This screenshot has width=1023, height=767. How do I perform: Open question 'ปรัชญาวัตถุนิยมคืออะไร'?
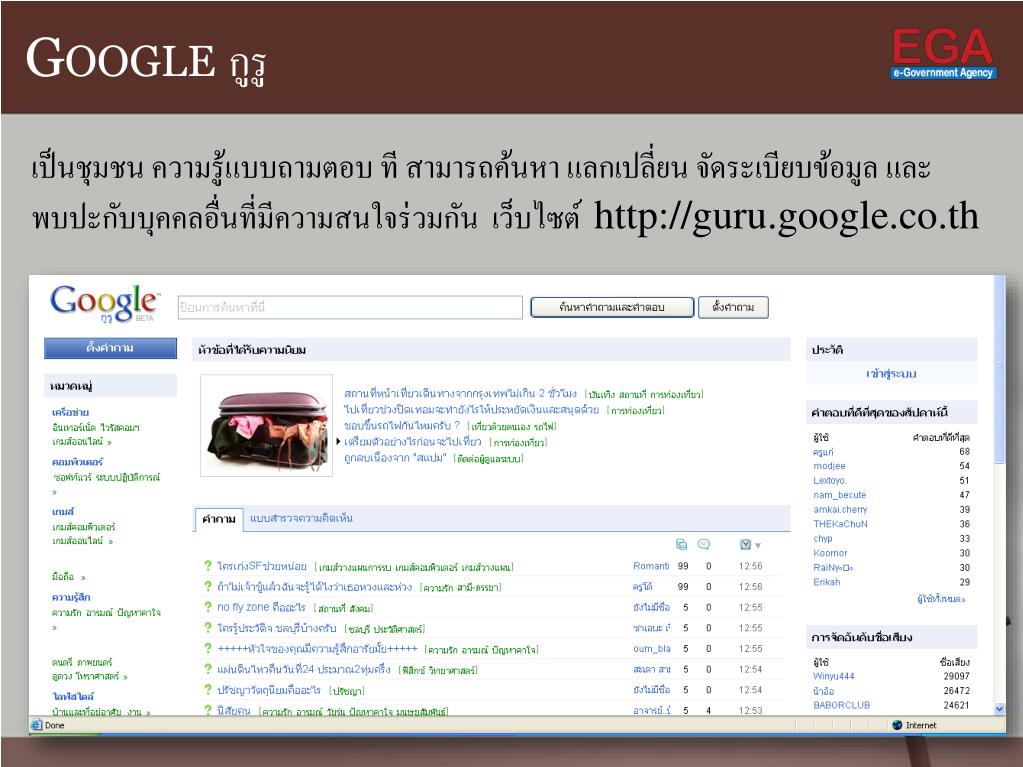[269, 689]
